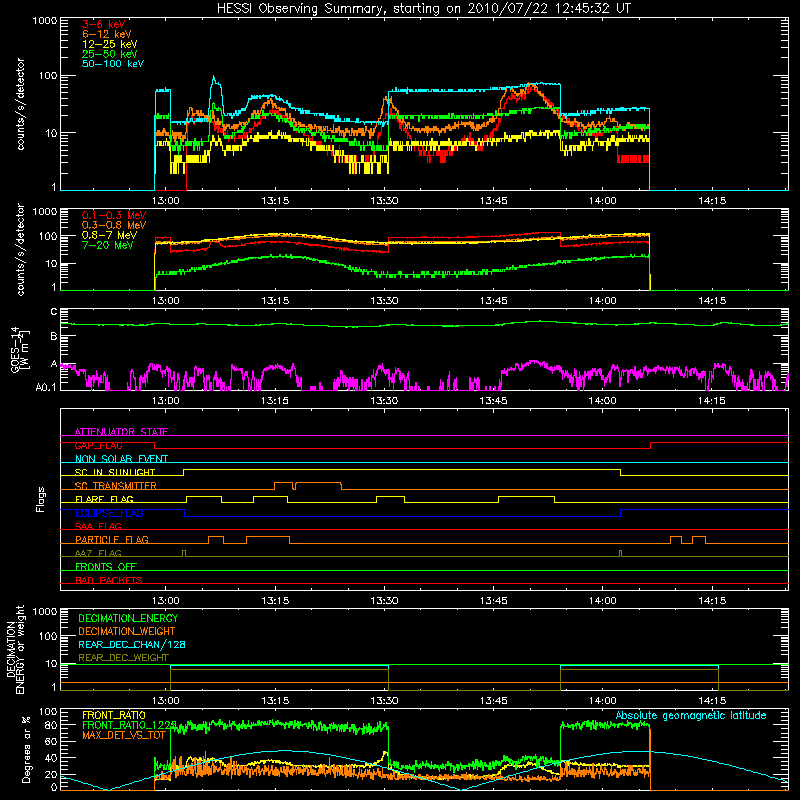Click the 'Absolute geomagnetic latitude' label
Viewport: 800px width, 800px height.
691,715
